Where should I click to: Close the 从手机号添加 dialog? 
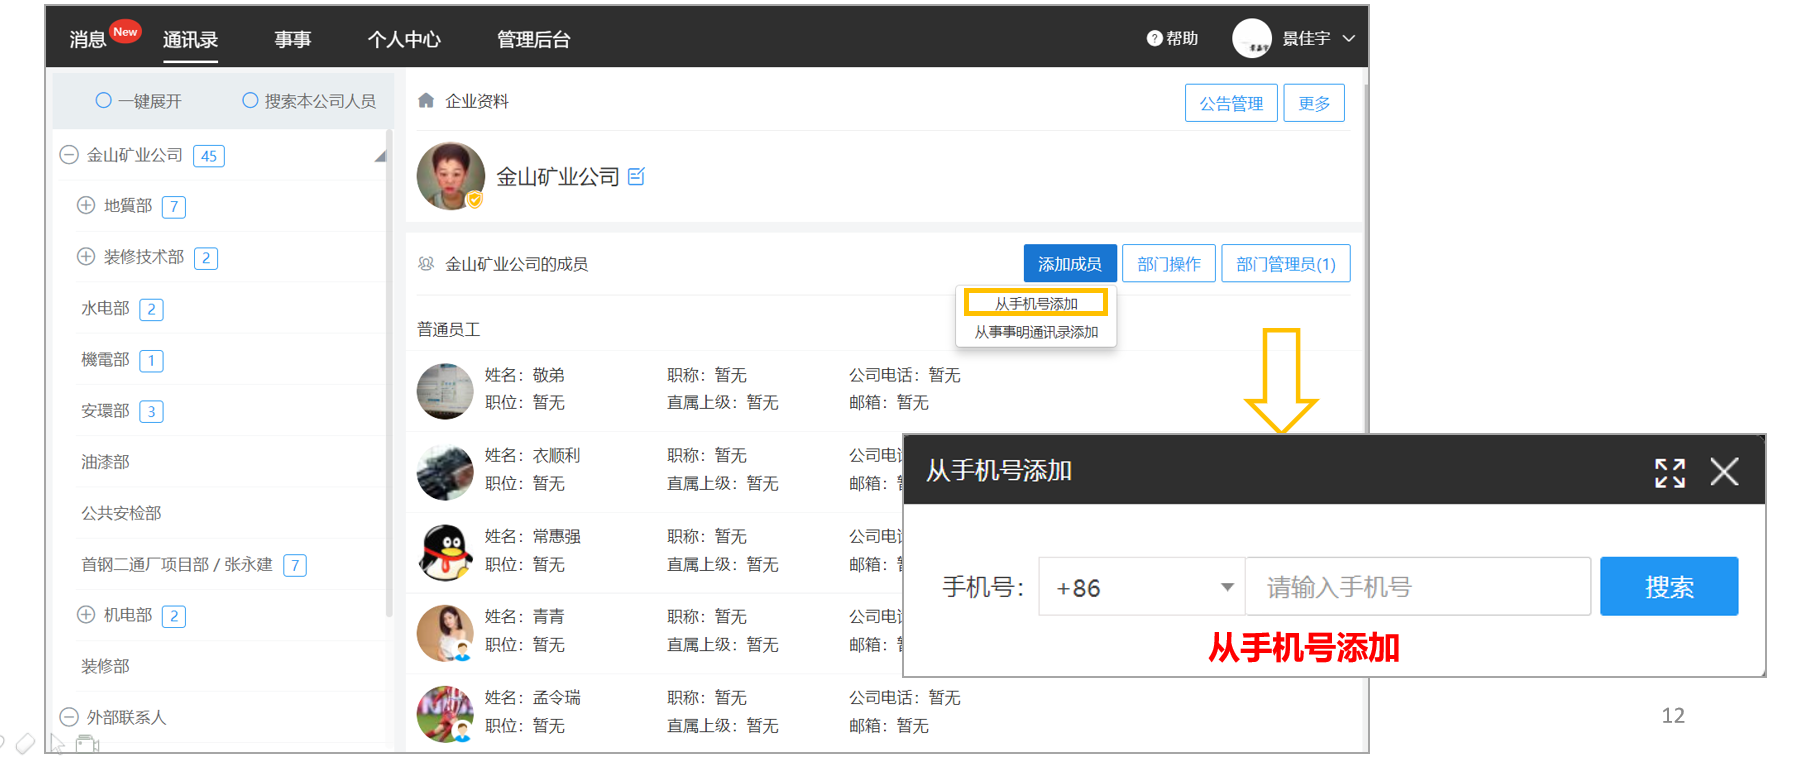pyautogui.click(x=1724, y=471)
